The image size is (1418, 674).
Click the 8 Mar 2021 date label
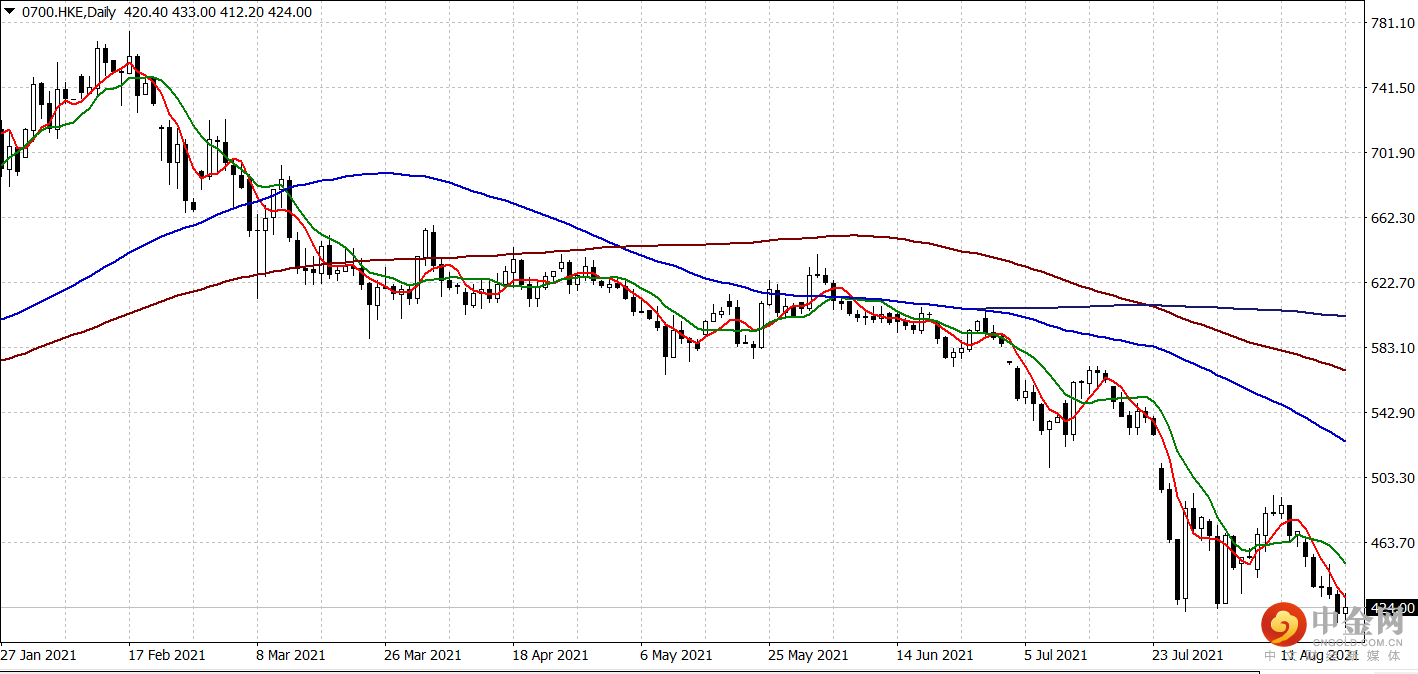tap(291, 655)
